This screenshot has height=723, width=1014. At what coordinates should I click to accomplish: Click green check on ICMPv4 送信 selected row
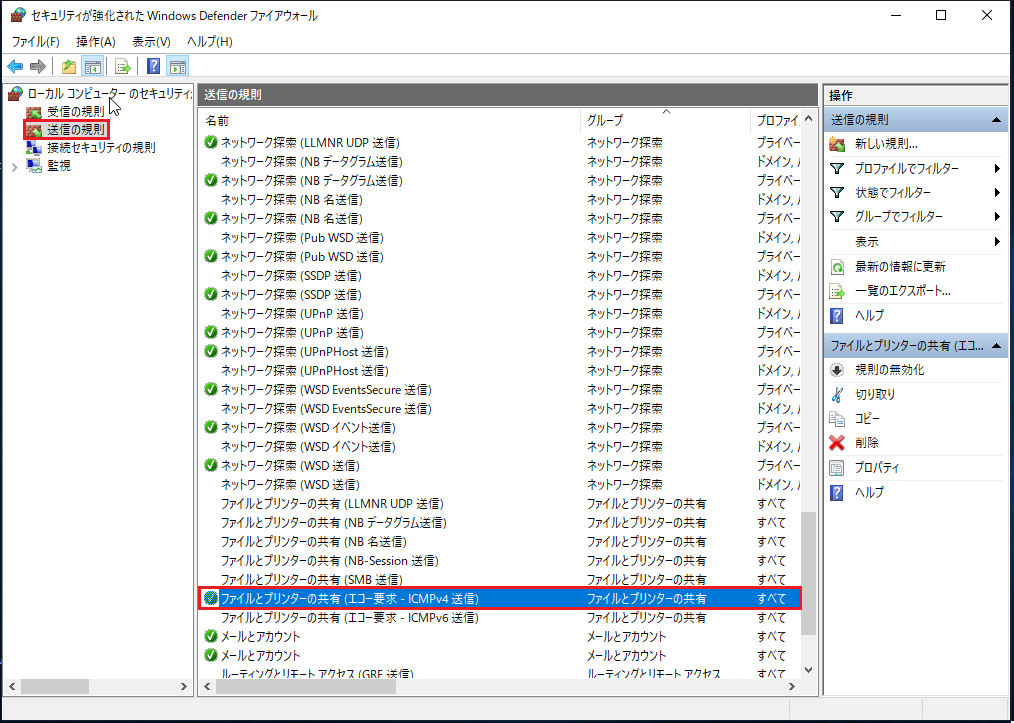(210, 599)
